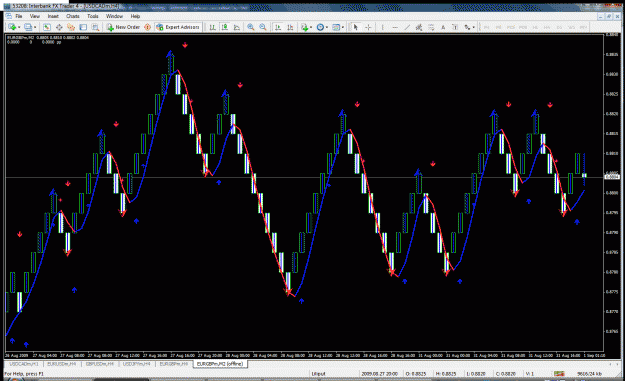Select the Crosshair tool
Viewport: 625px width, 381px height.
pos(368,27)
